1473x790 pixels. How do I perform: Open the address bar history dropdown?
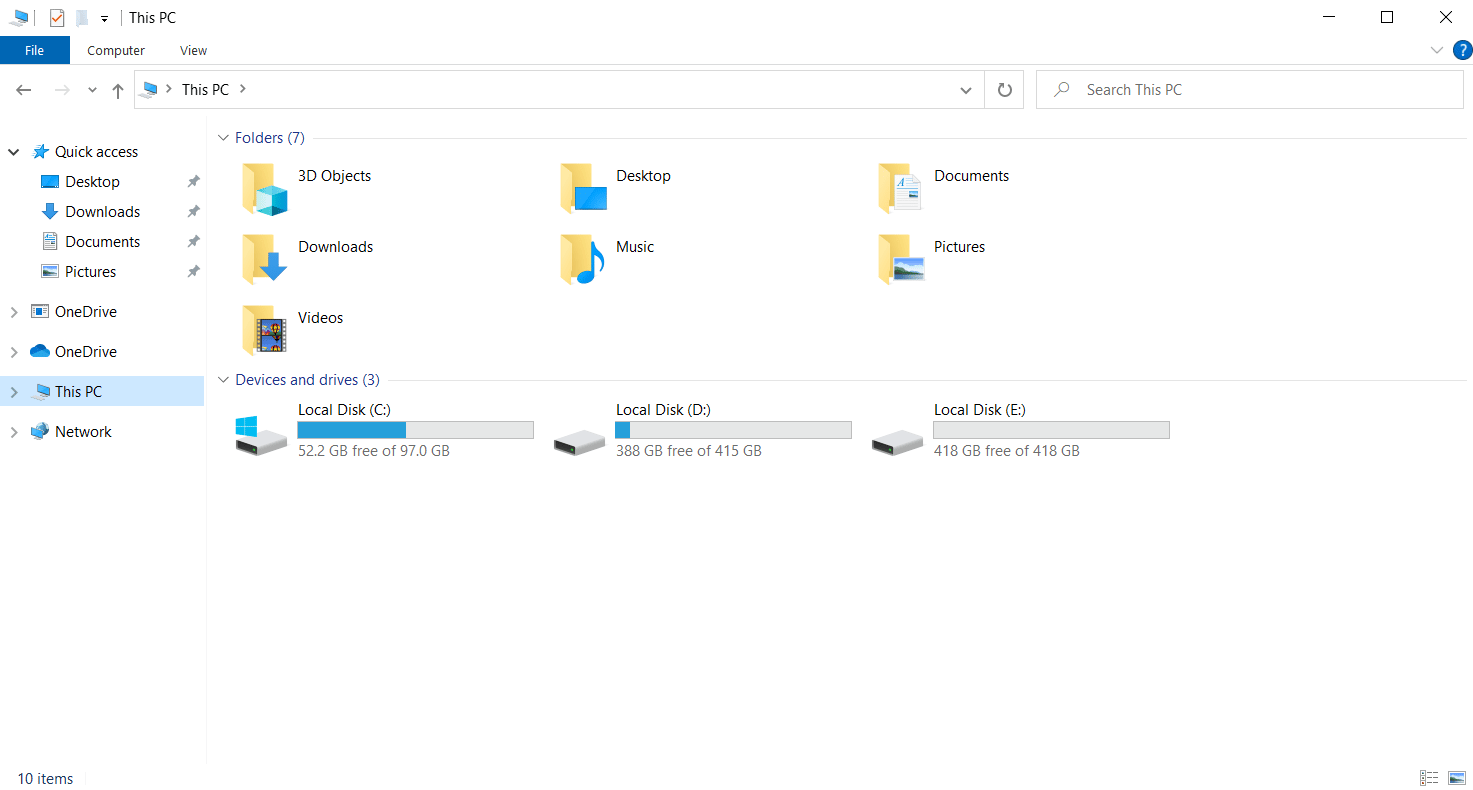[965, 89]
